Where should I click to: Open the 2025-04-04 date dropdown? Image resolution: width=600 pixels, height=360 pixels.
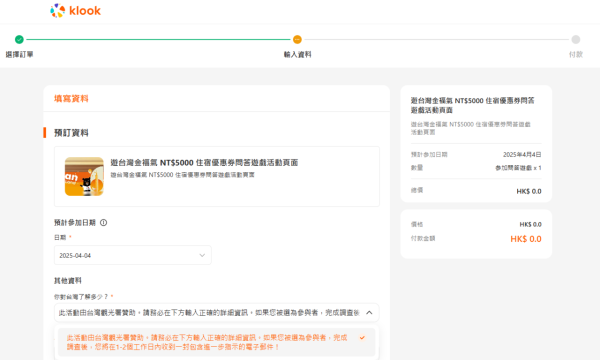tap(133, 255)
